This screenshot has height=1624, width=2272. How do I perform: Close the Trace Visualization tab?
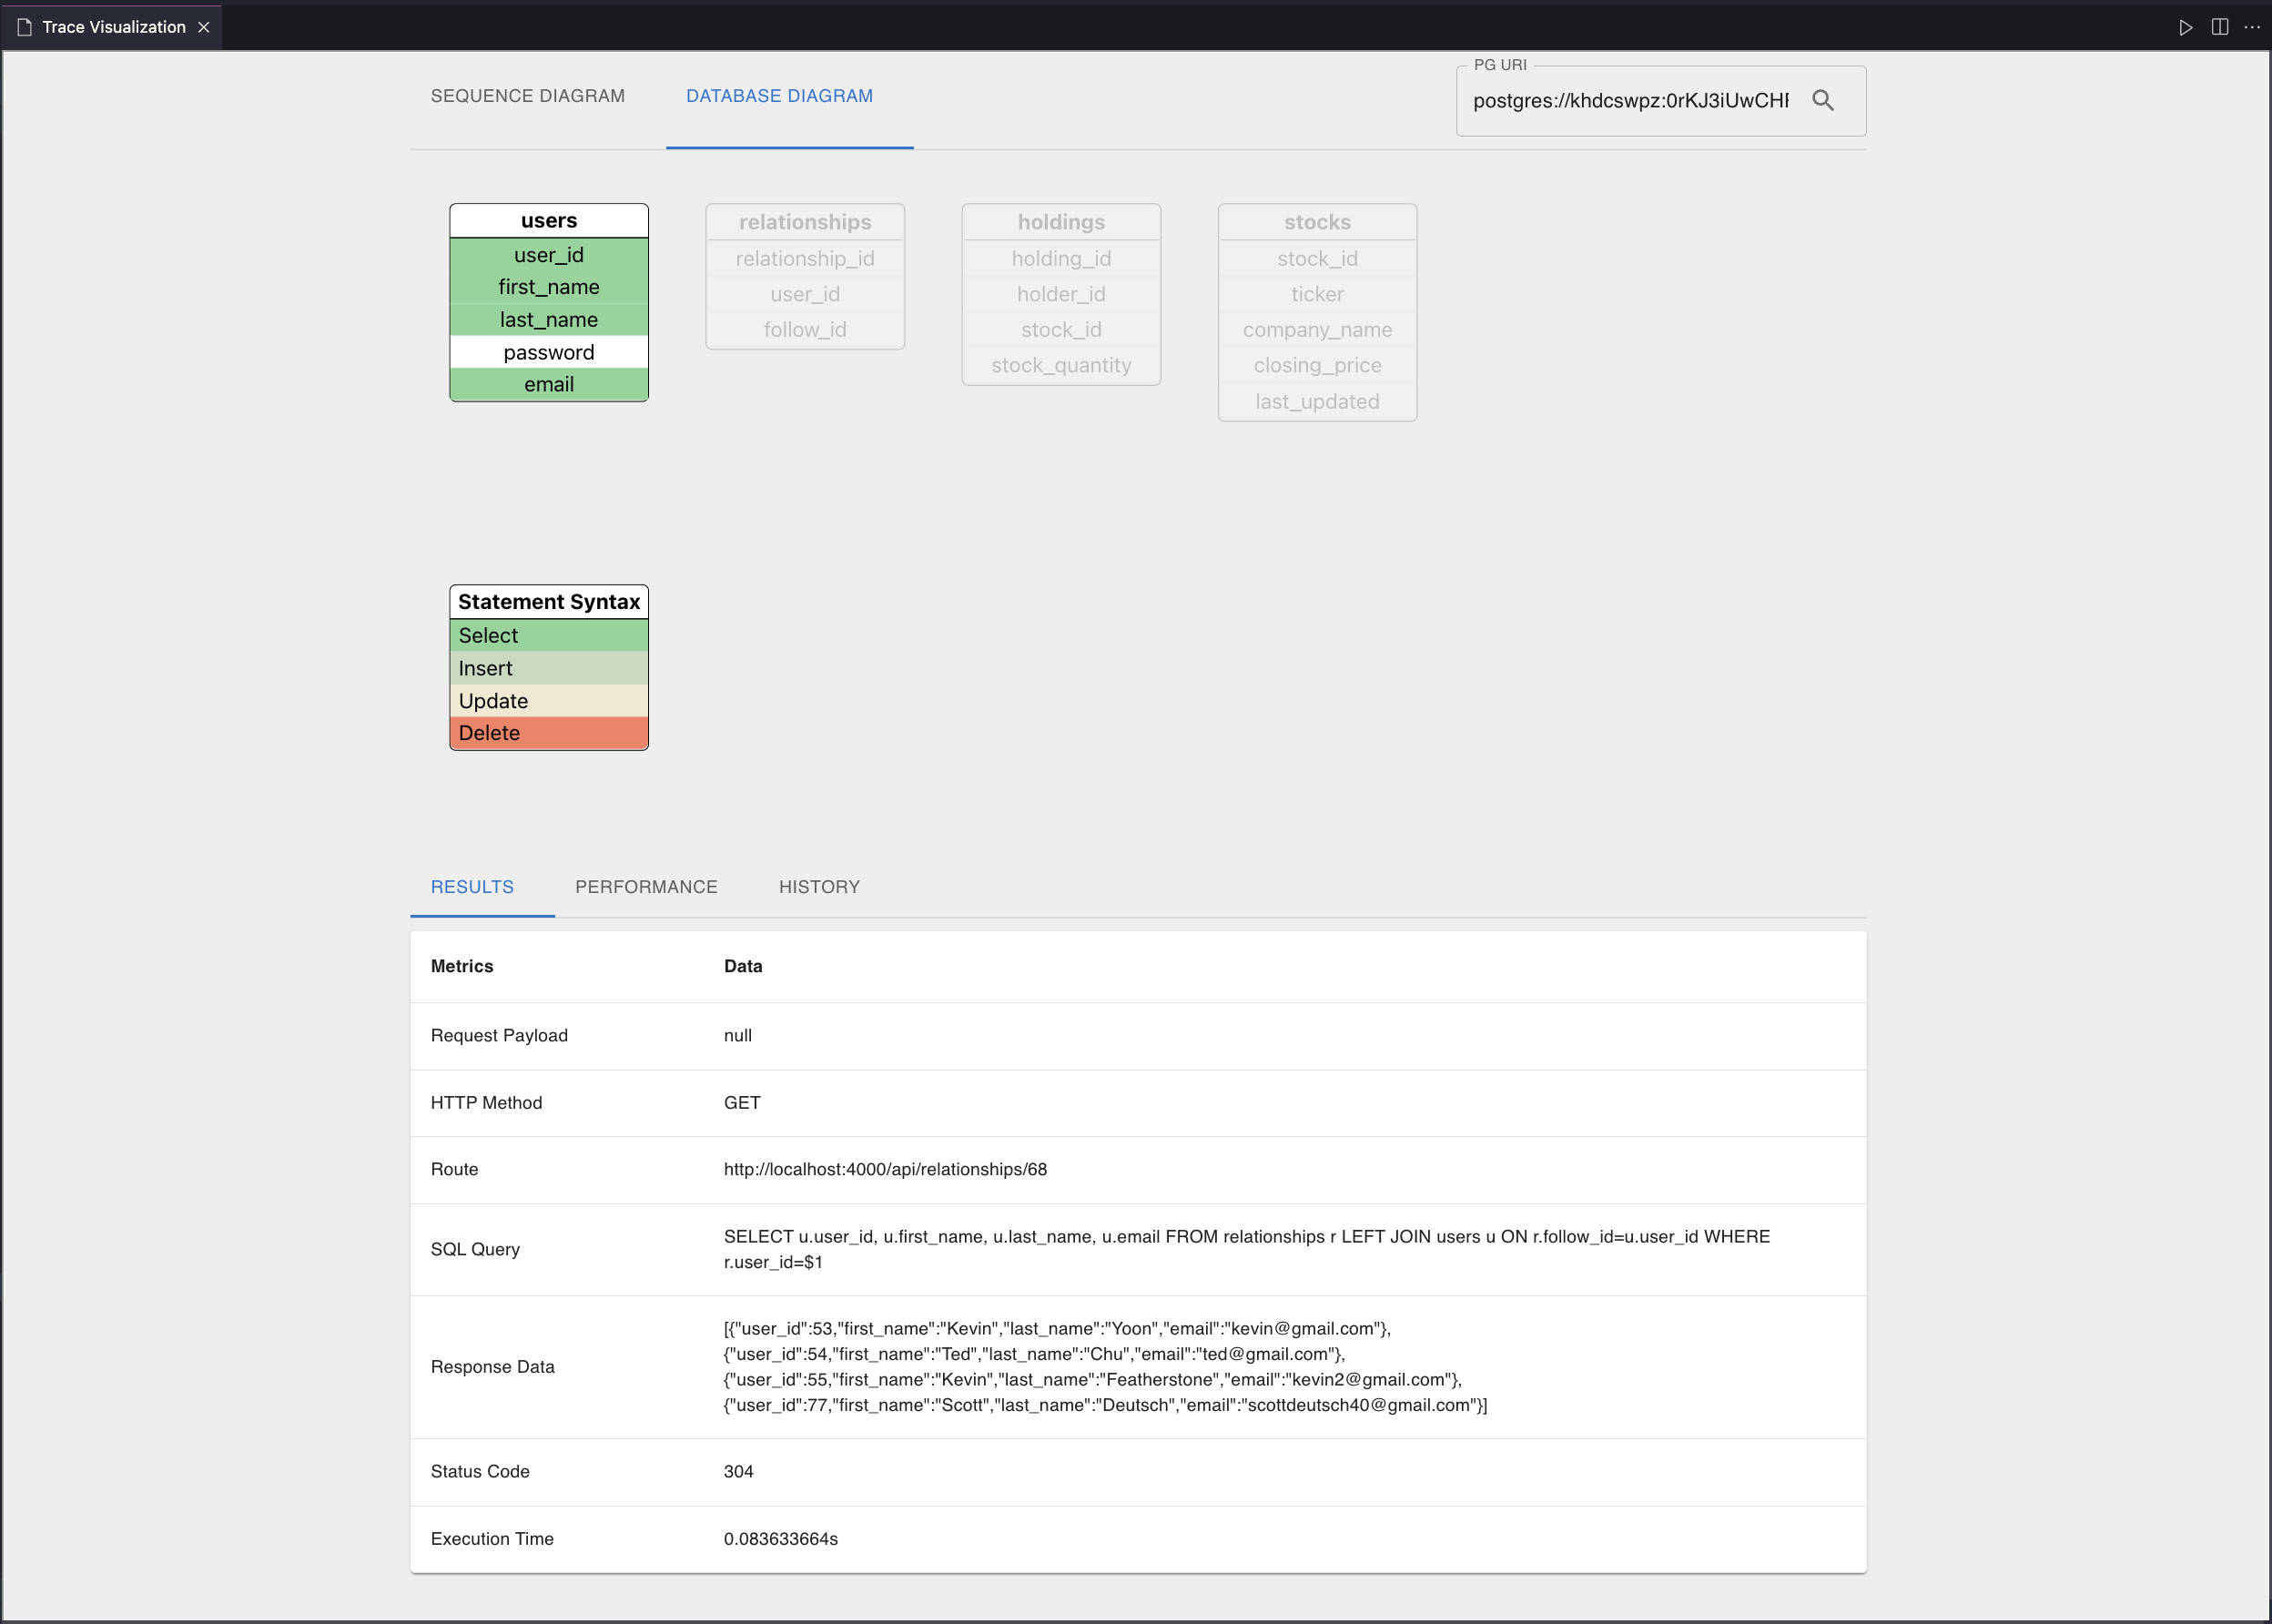204,27
